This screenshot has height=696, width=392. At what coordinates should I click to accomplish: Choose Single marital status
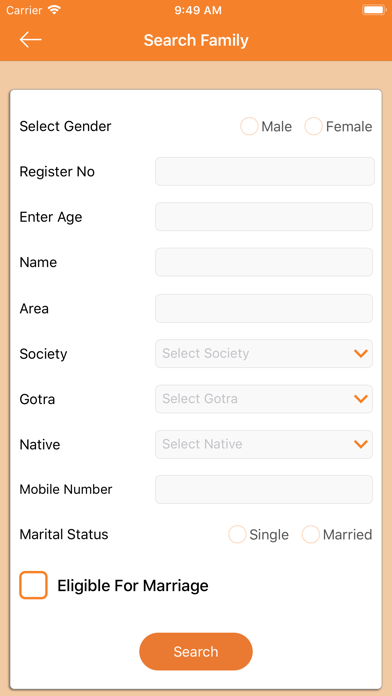tap(237, 534)
